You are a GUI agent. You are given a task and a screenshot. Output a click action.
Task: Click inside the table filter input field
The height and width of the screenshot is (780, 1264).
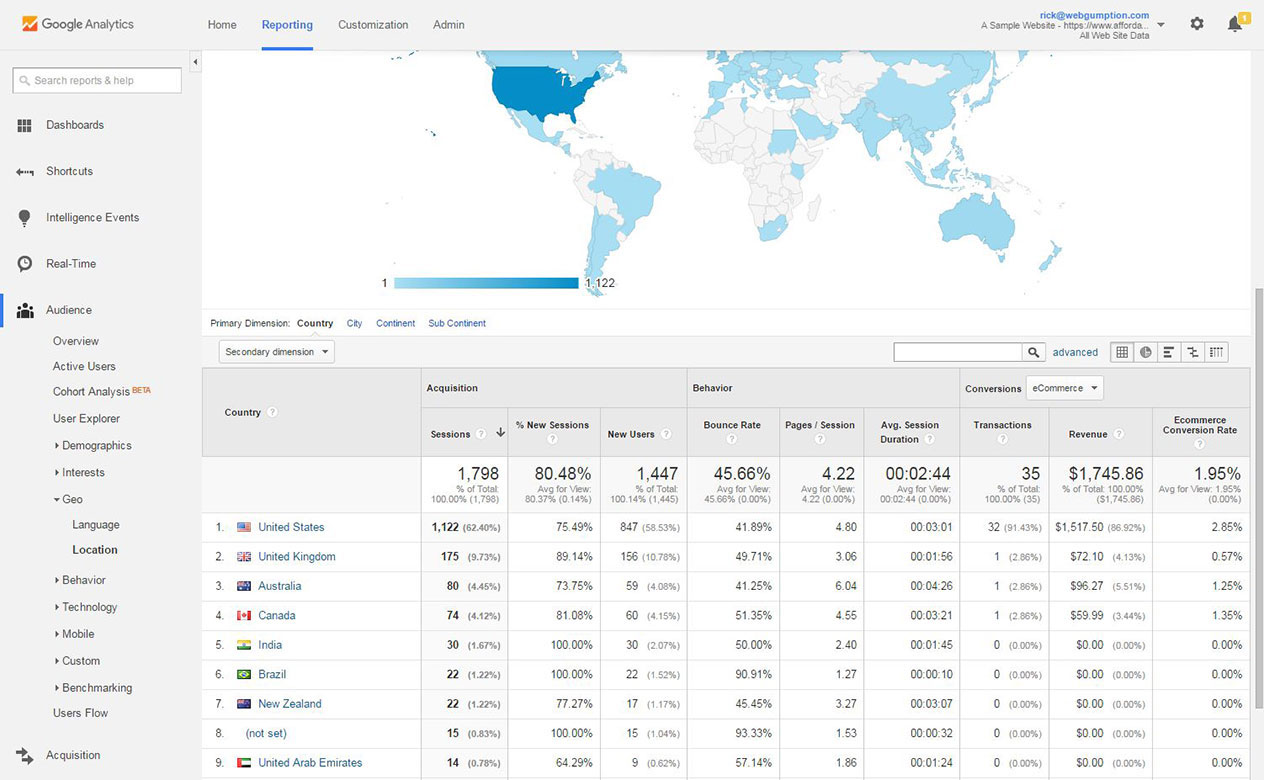pos(957,352)
